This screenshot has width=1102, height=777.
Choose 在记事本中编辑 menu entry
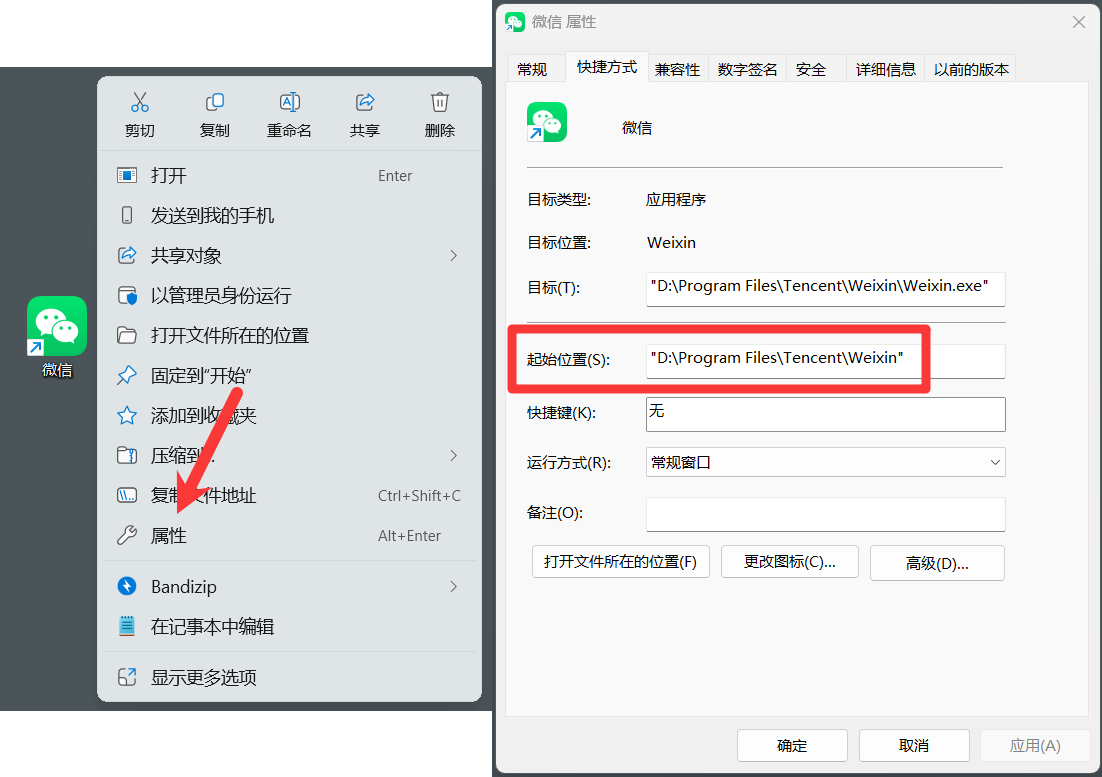pos(290,626)
